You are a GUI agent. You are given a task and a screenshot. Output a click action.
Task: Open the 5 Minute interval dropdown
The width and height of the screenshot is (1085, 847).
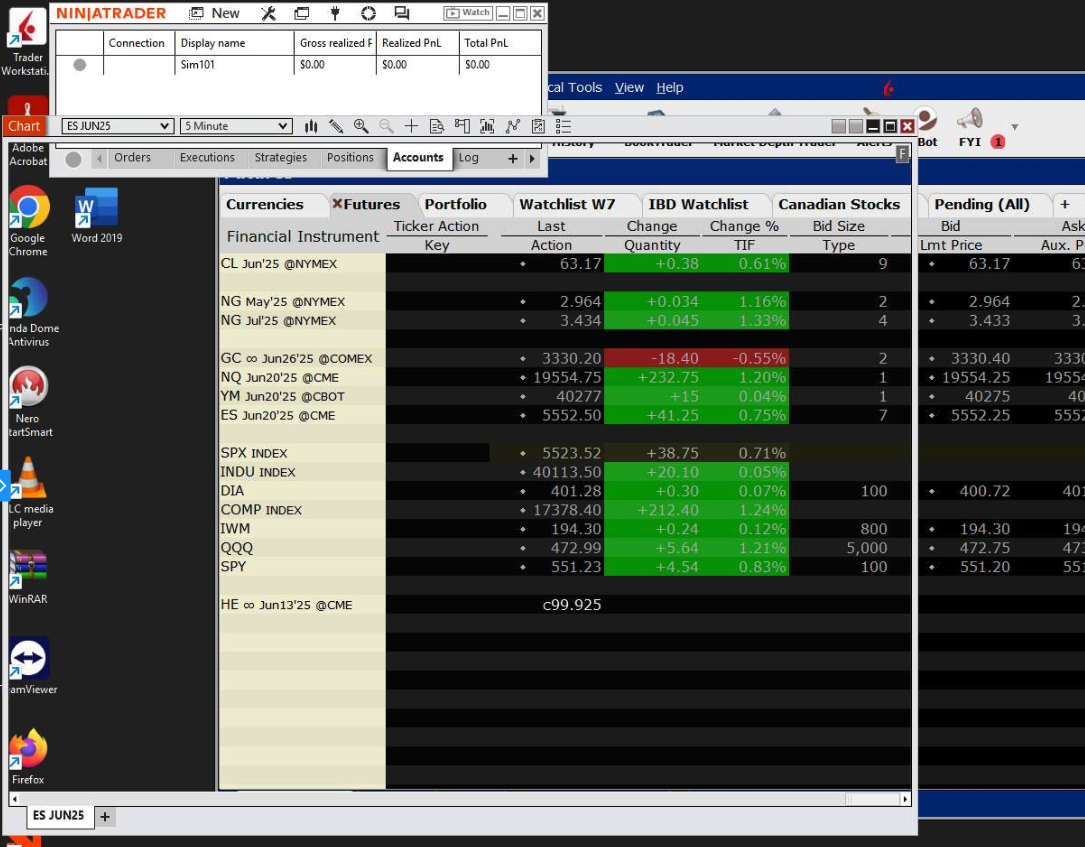pos(235,126)
